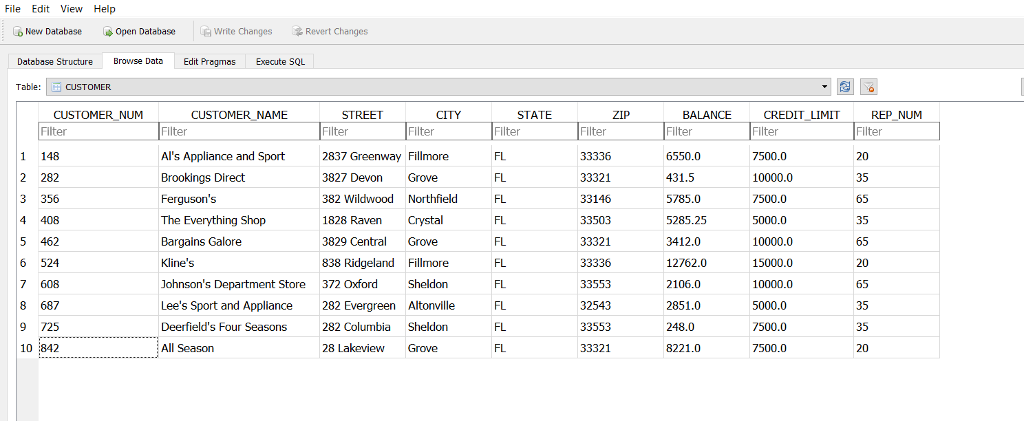The image size is (1024, 421).
Task: Sort by the CREDIT_LIMIT column header
Action: click(801, 115)
